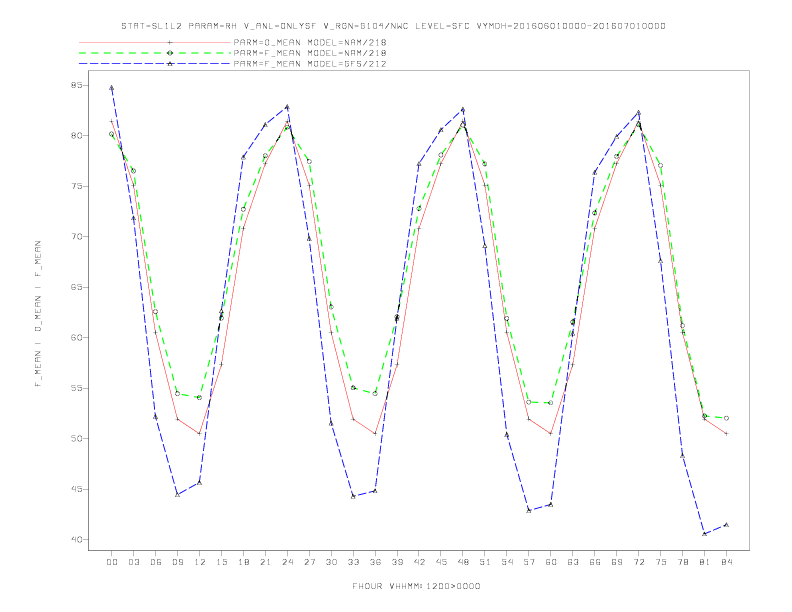792x612 pixels.
Task: Click the x-axis forecast hour label 48
Action: (x=463, y=562)
